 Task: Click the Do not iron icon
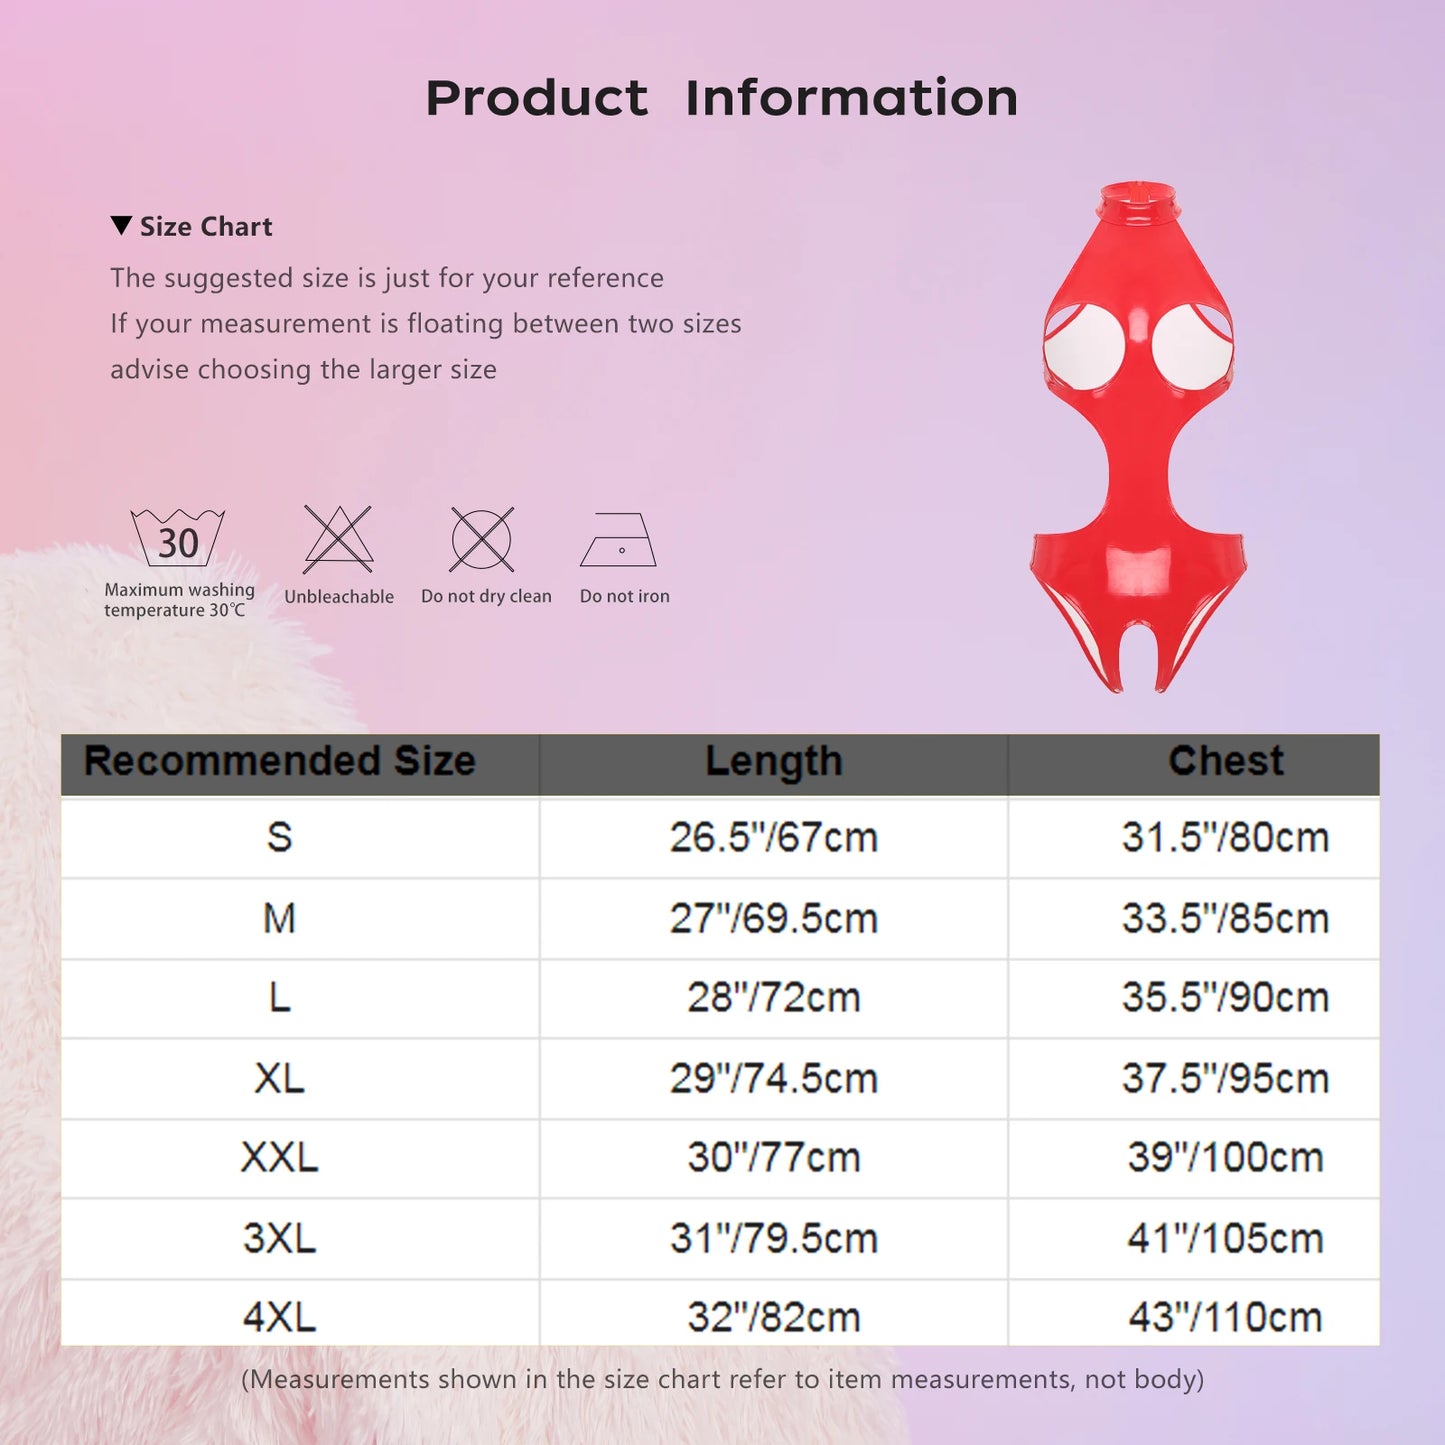pos(619,540)
